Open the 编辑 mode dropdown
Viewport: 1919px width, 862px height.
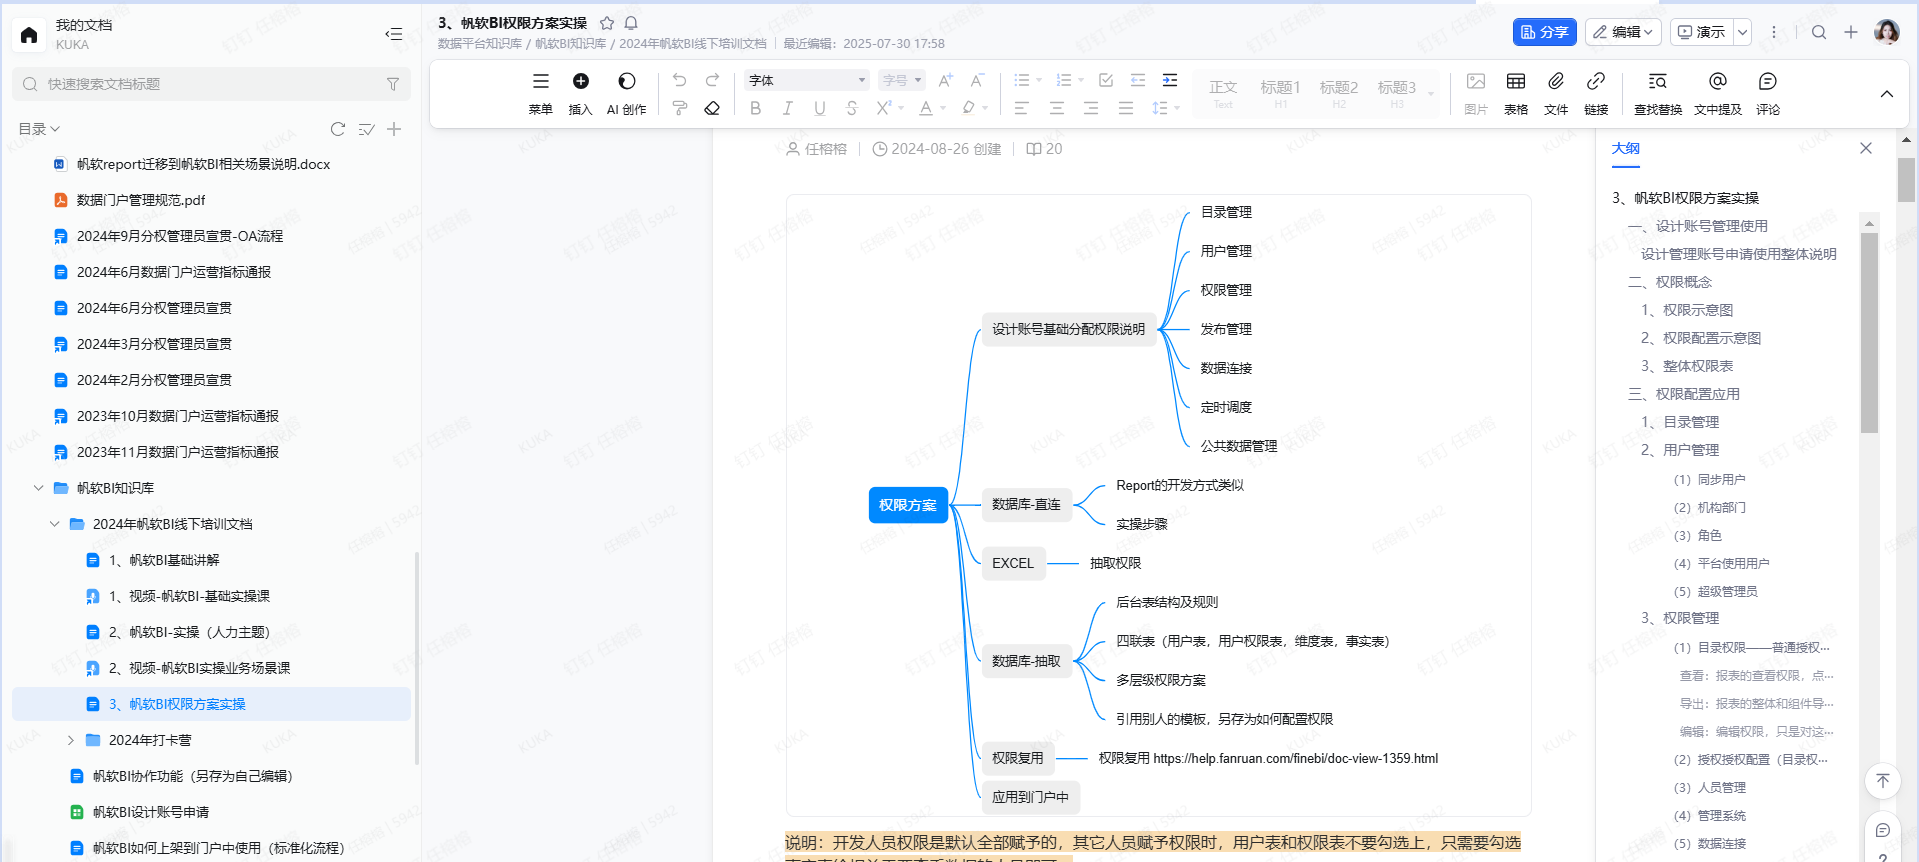[1622, 32]
